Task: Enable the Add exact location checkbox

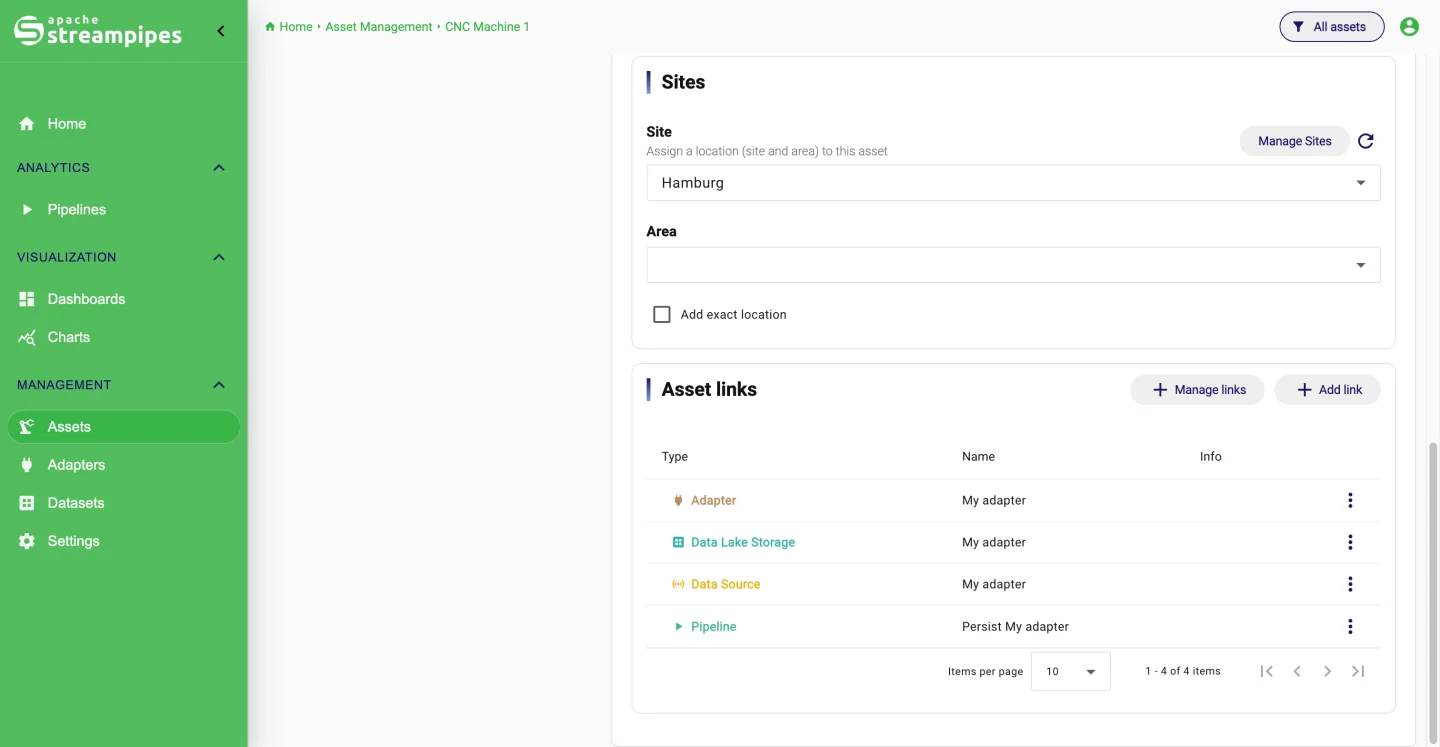Action: [661, 314]
